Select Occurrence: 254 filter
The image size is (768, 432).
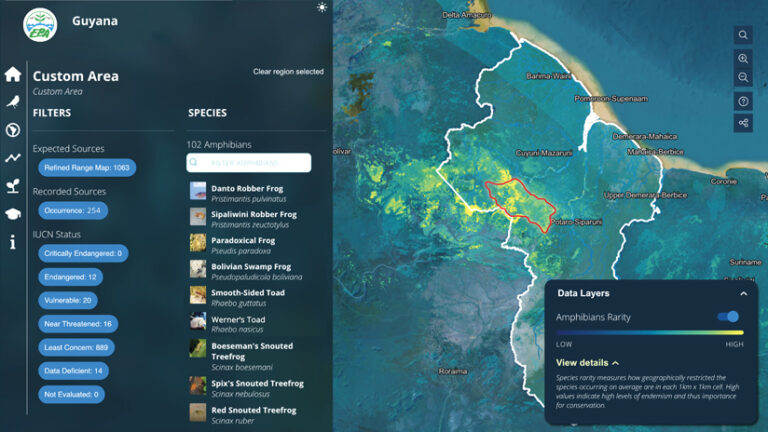72,211
